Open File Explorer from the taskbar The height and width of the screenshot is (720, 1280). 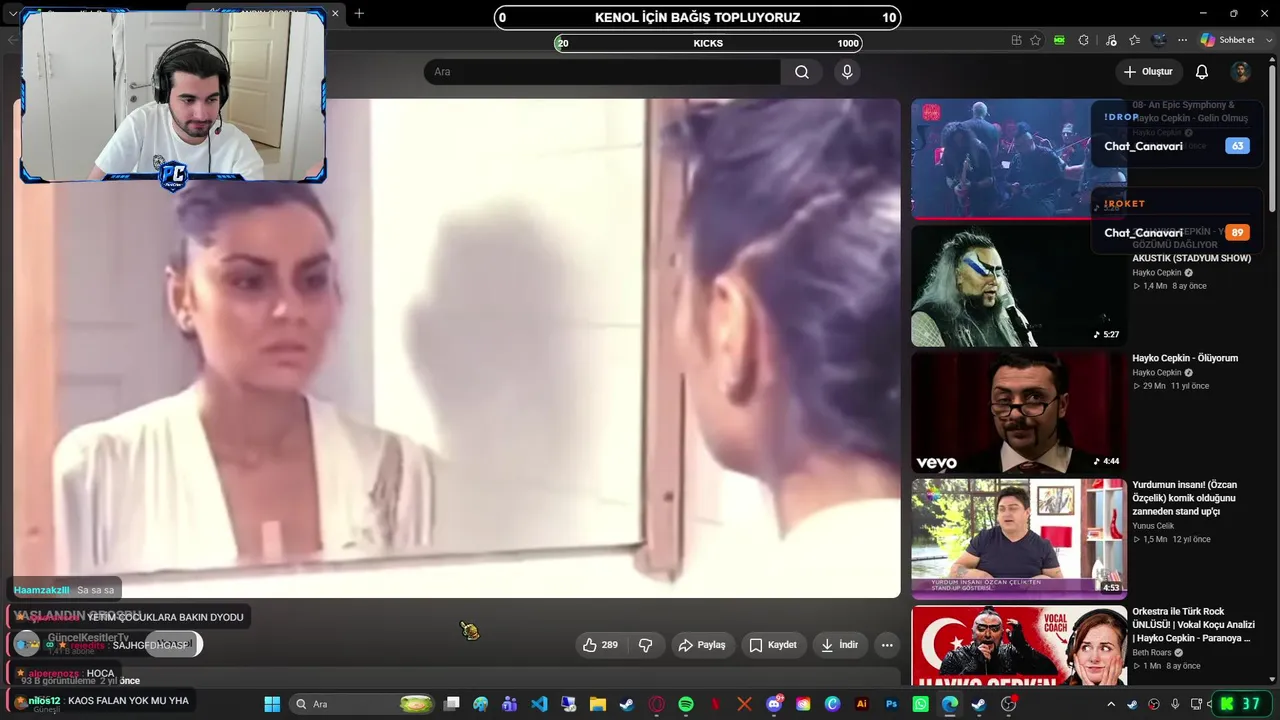click(598, 704)
